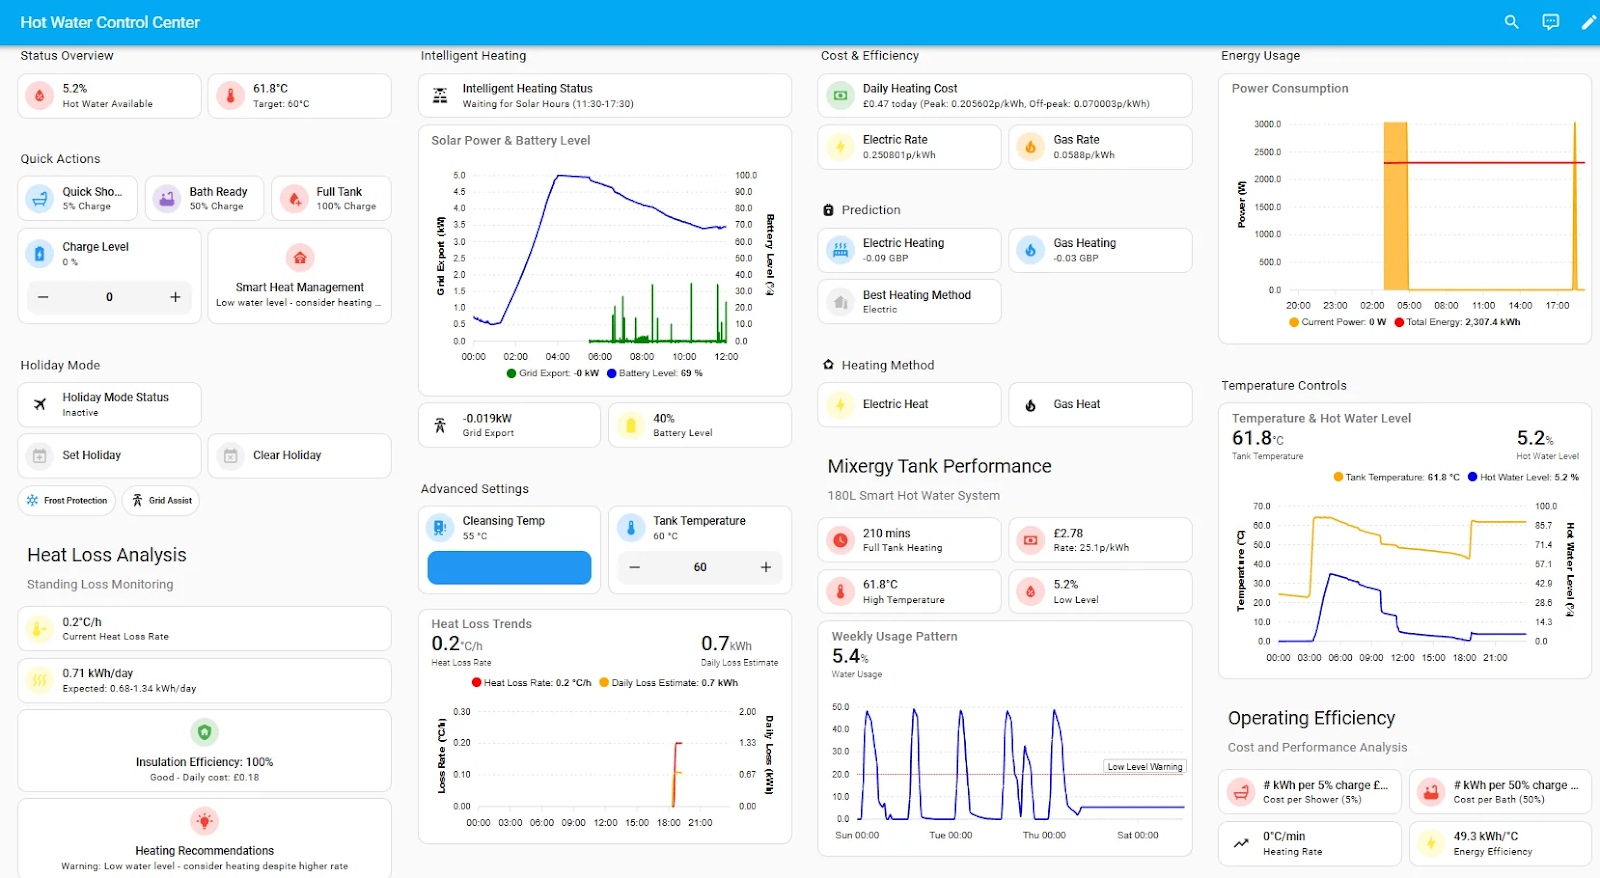Open the Energy Efficiency 49.3 kWh/°C card
The height and width of the screenshot is (878, 1600).
(x=1500, y=843)
